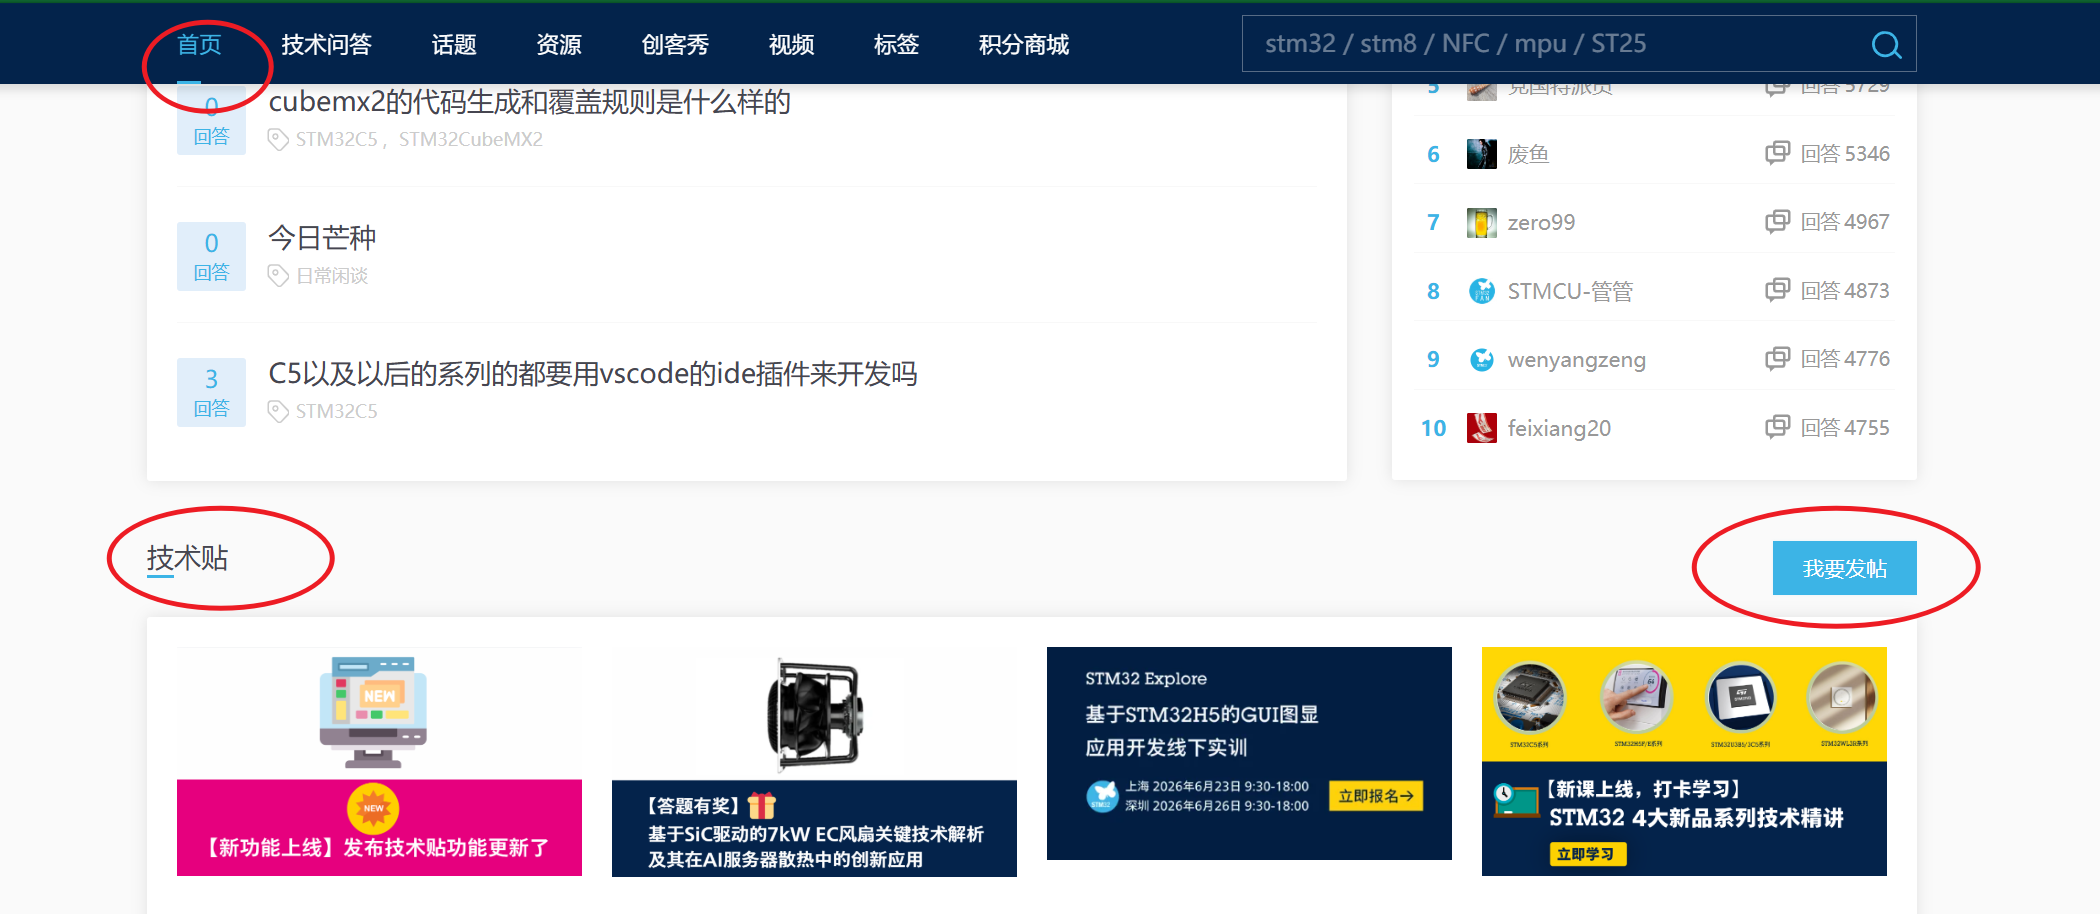
Task: Click the tag icon under the vscode question
Action: click(278, 412)
